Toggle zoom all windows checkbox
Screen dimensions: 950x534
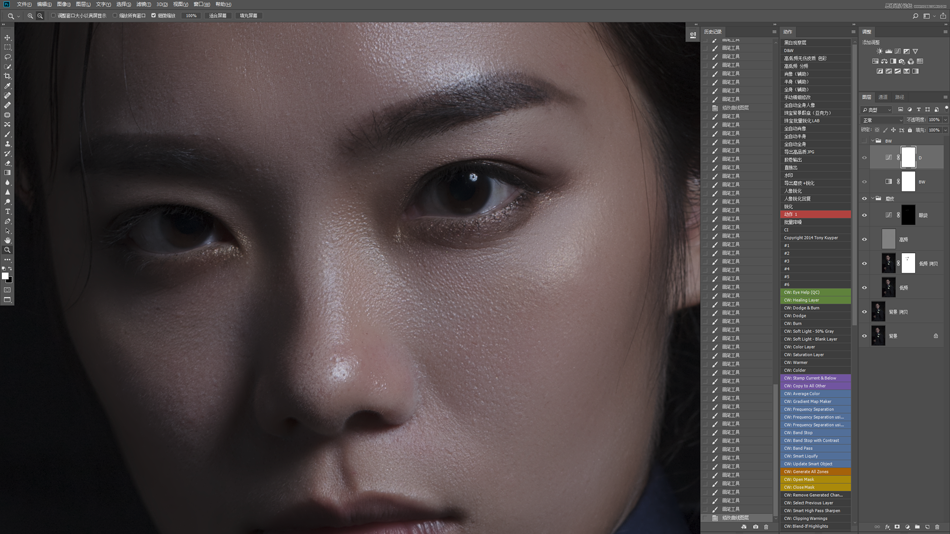click(115, 16)
